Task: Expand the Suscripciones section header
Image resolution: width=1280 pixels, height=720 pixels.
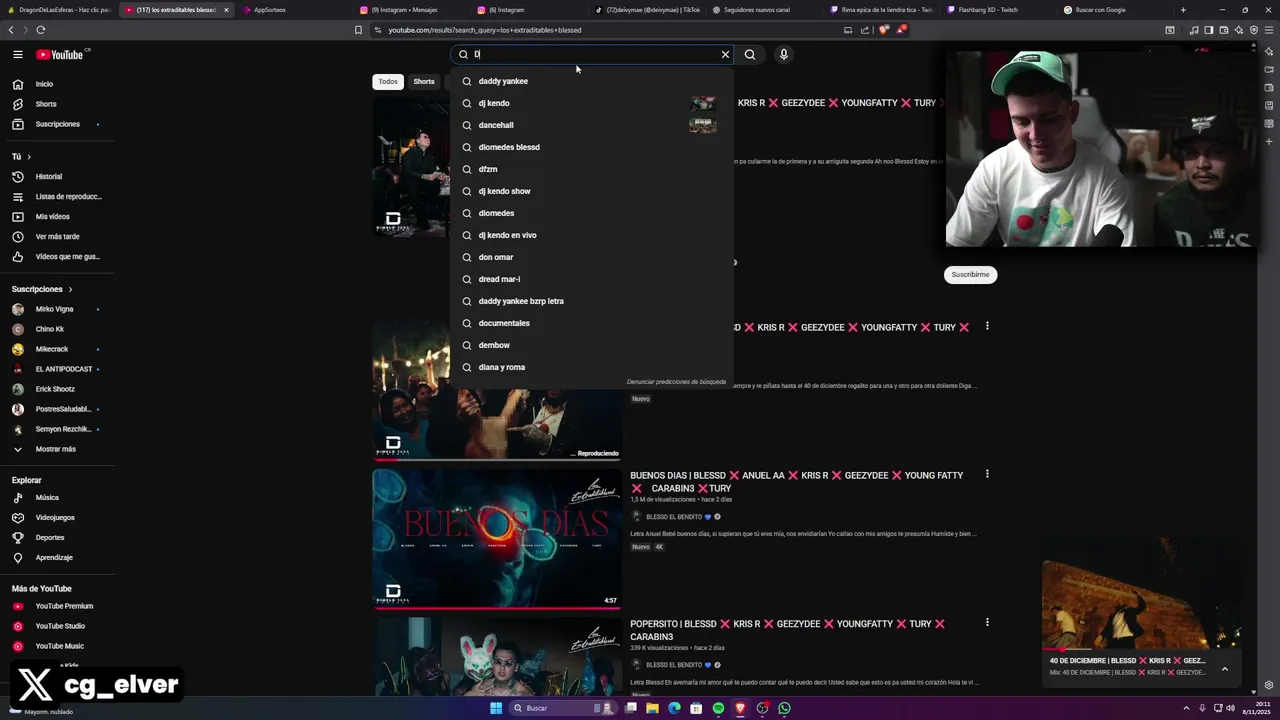Action: [42, 289]
